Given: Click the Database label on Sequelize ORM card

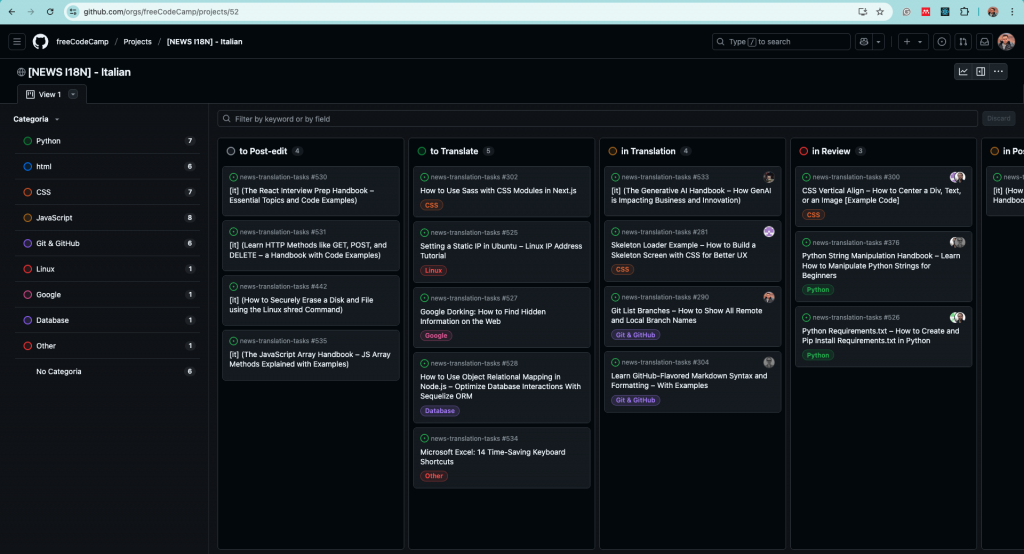Looking at the screenshot, I should pyautogui.click(x=440, y=411).
